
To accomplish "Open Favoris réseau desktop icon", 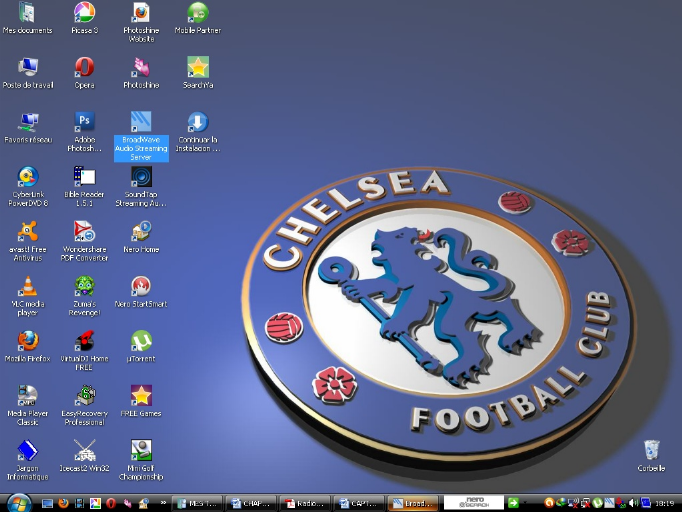I will coord(28,129).
